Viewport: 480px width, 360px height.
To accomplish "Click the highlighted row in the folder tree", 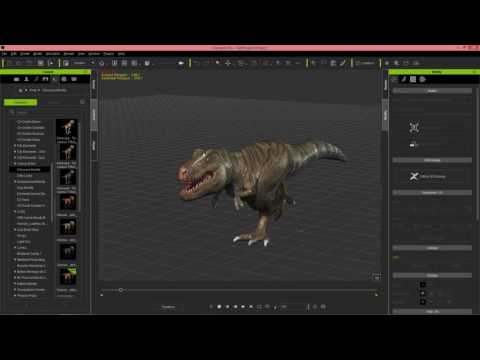I will [x=29, y=170].
